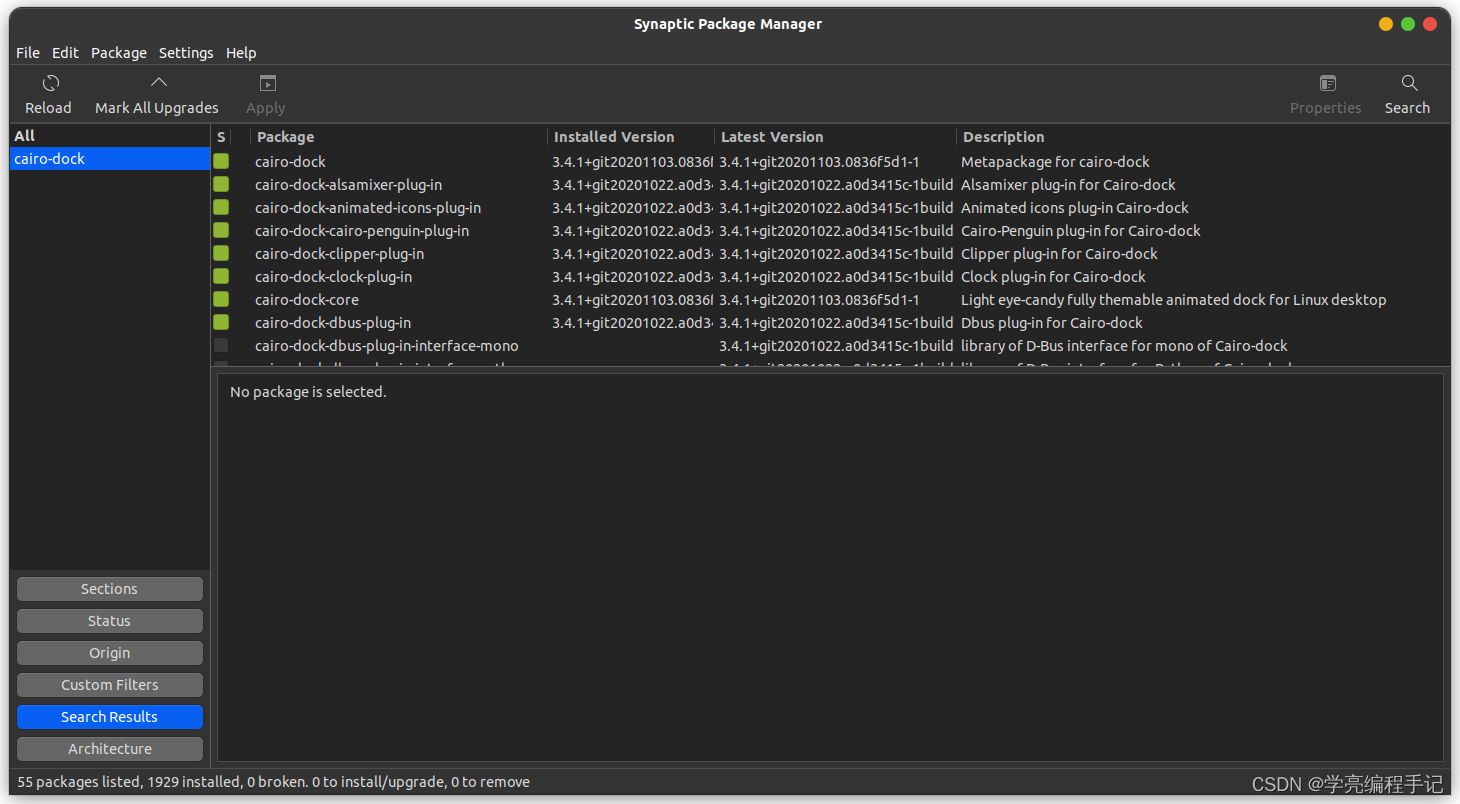
Task: Toggle status box of cairo-dock-alsamixer-plug-in
Action: 221,184
